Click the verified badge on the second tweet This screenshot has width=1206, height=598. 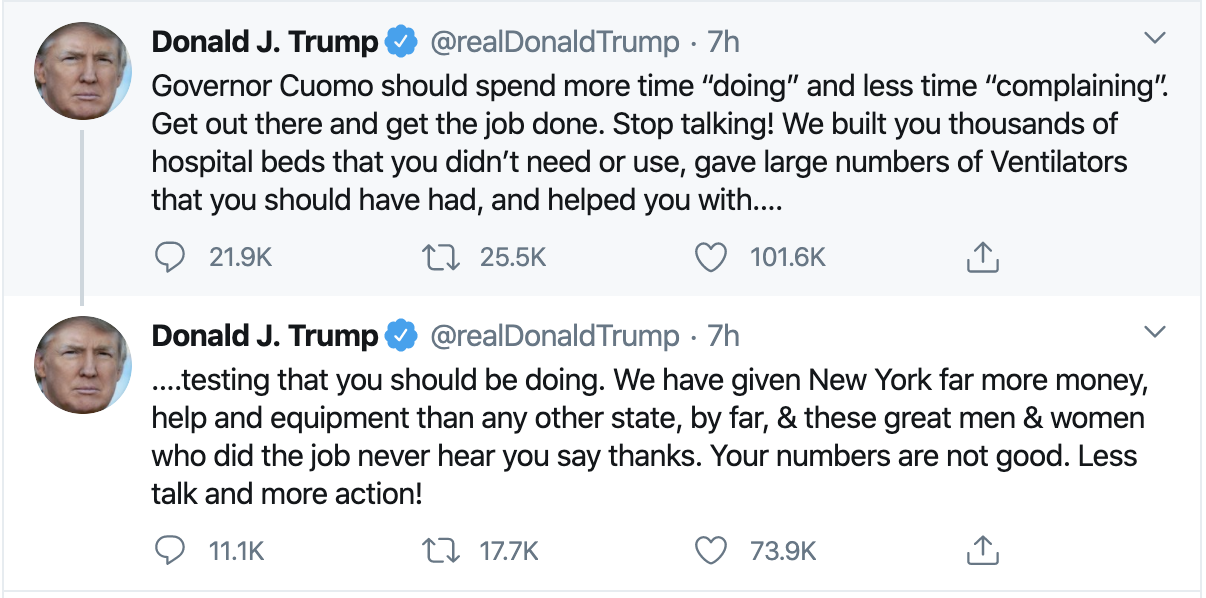(x=402, y=336)
